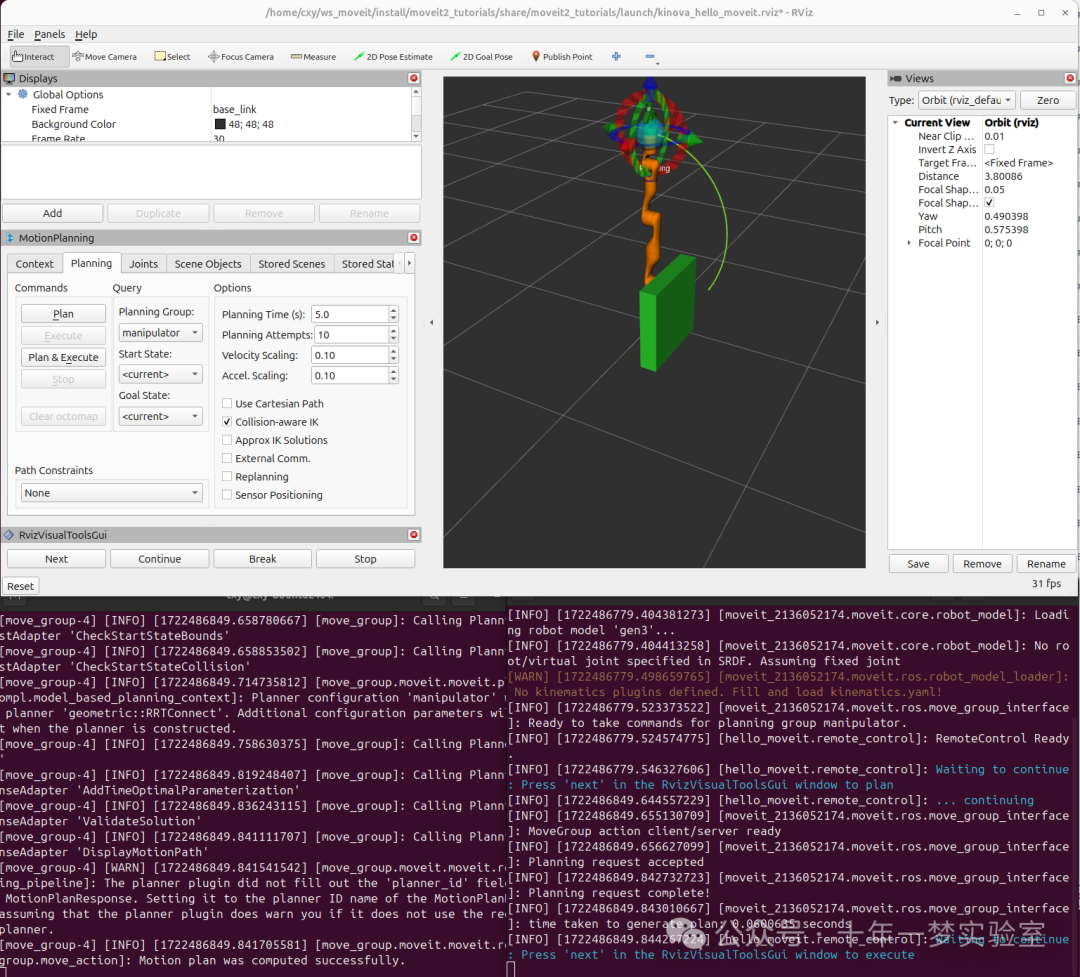Viewport: 1080px width, 977px height.
Task: Click the Planning Attempts field
Action: coord(352,334)
